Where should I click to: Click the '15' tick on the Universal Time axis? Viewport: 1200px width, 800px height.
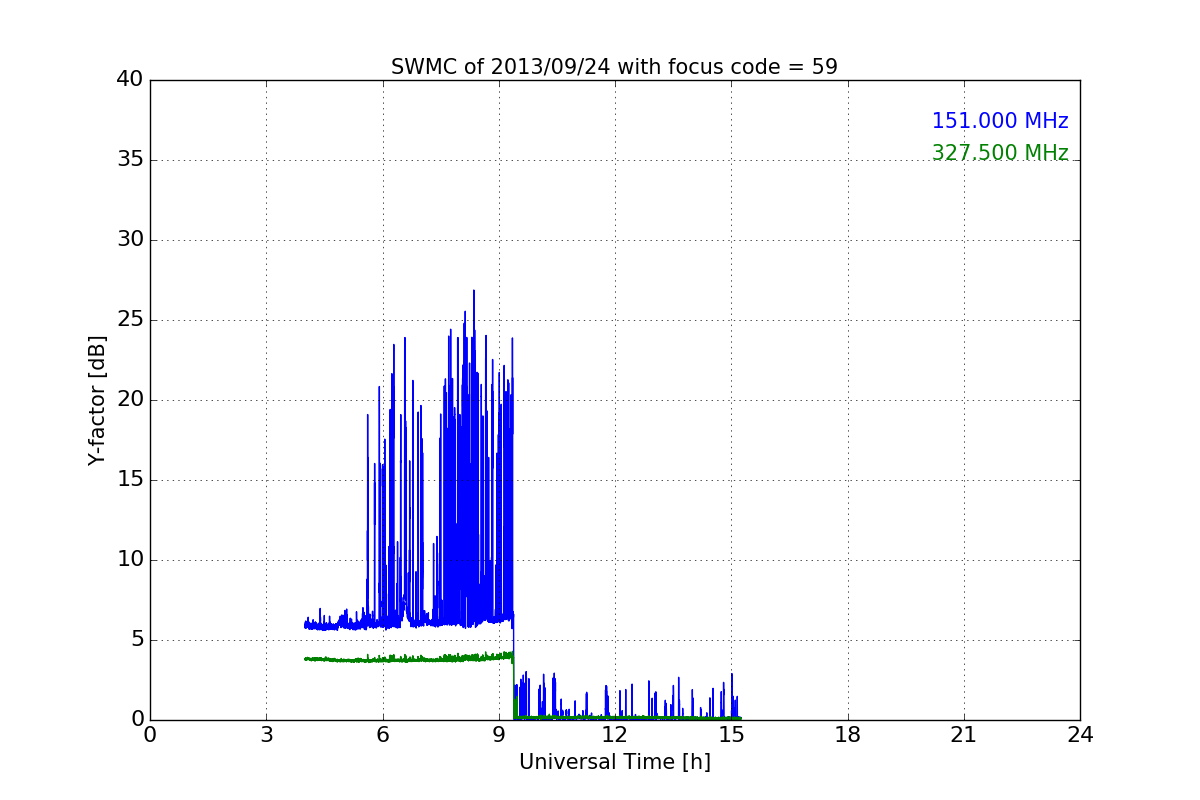[x=731, y=735]
